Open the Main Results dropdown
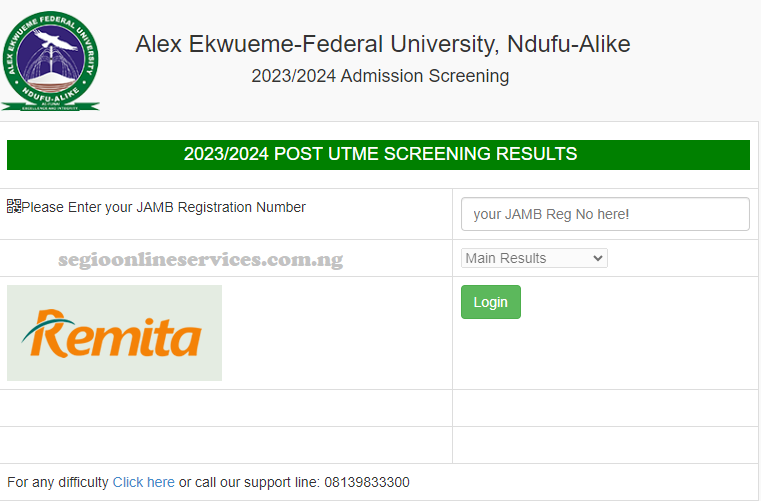 (534, 258)
